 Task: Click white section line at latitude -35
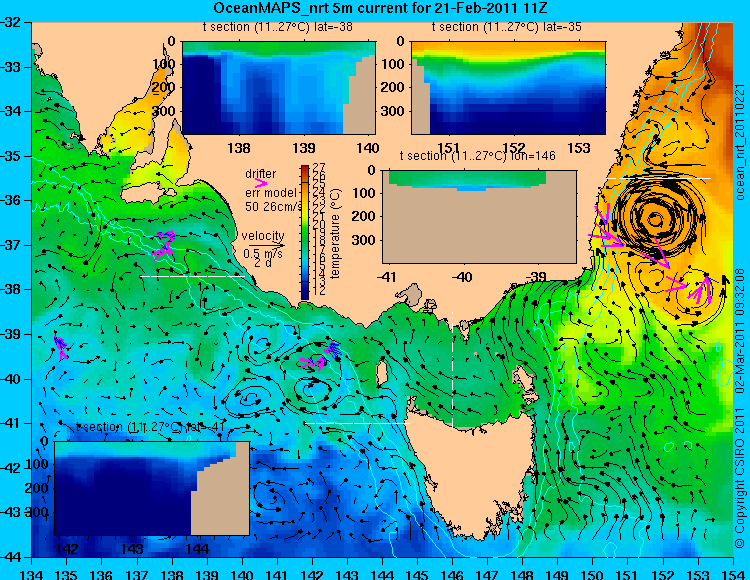pyautogui.click(x=659, y=178)
